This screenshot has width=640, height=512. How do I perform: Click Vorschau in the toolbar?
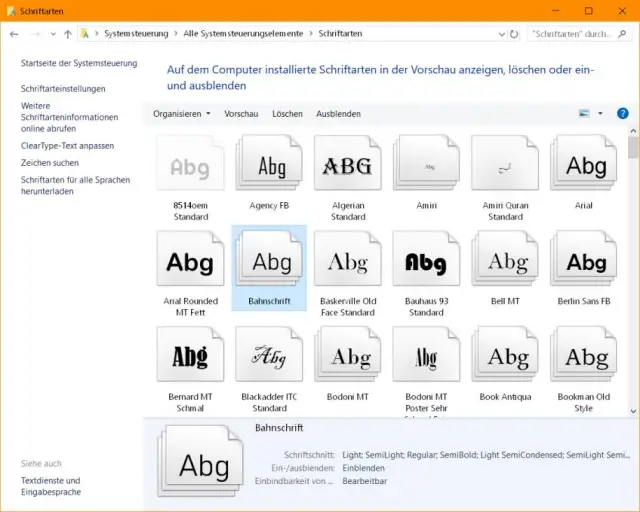click(x=241, y=114)
